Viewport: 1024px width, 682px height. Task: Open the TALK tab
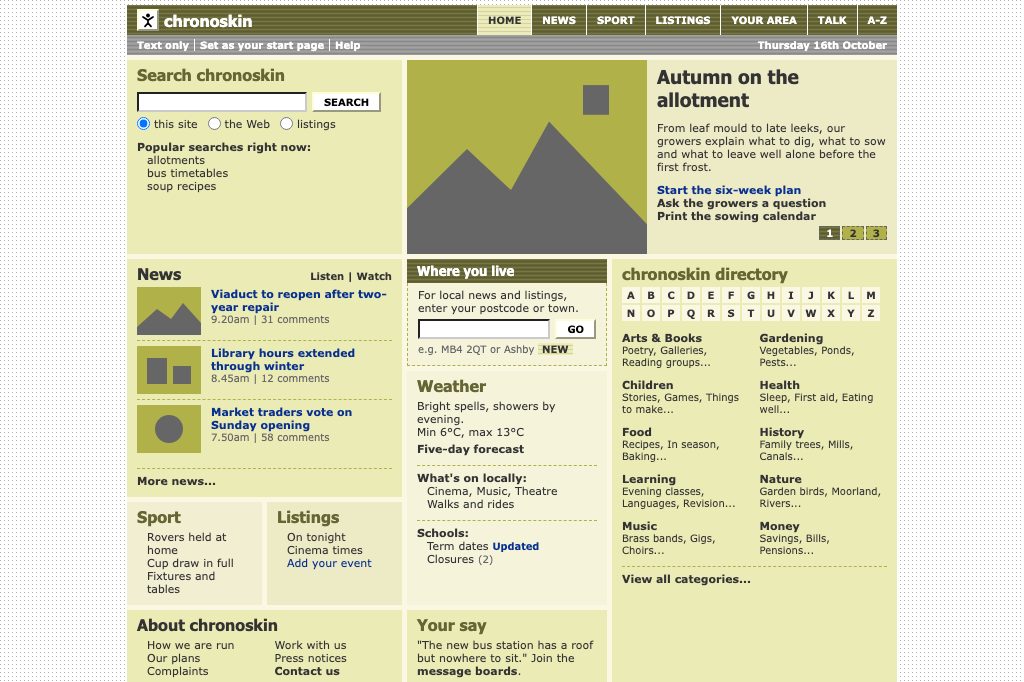[x=832, y=20]
